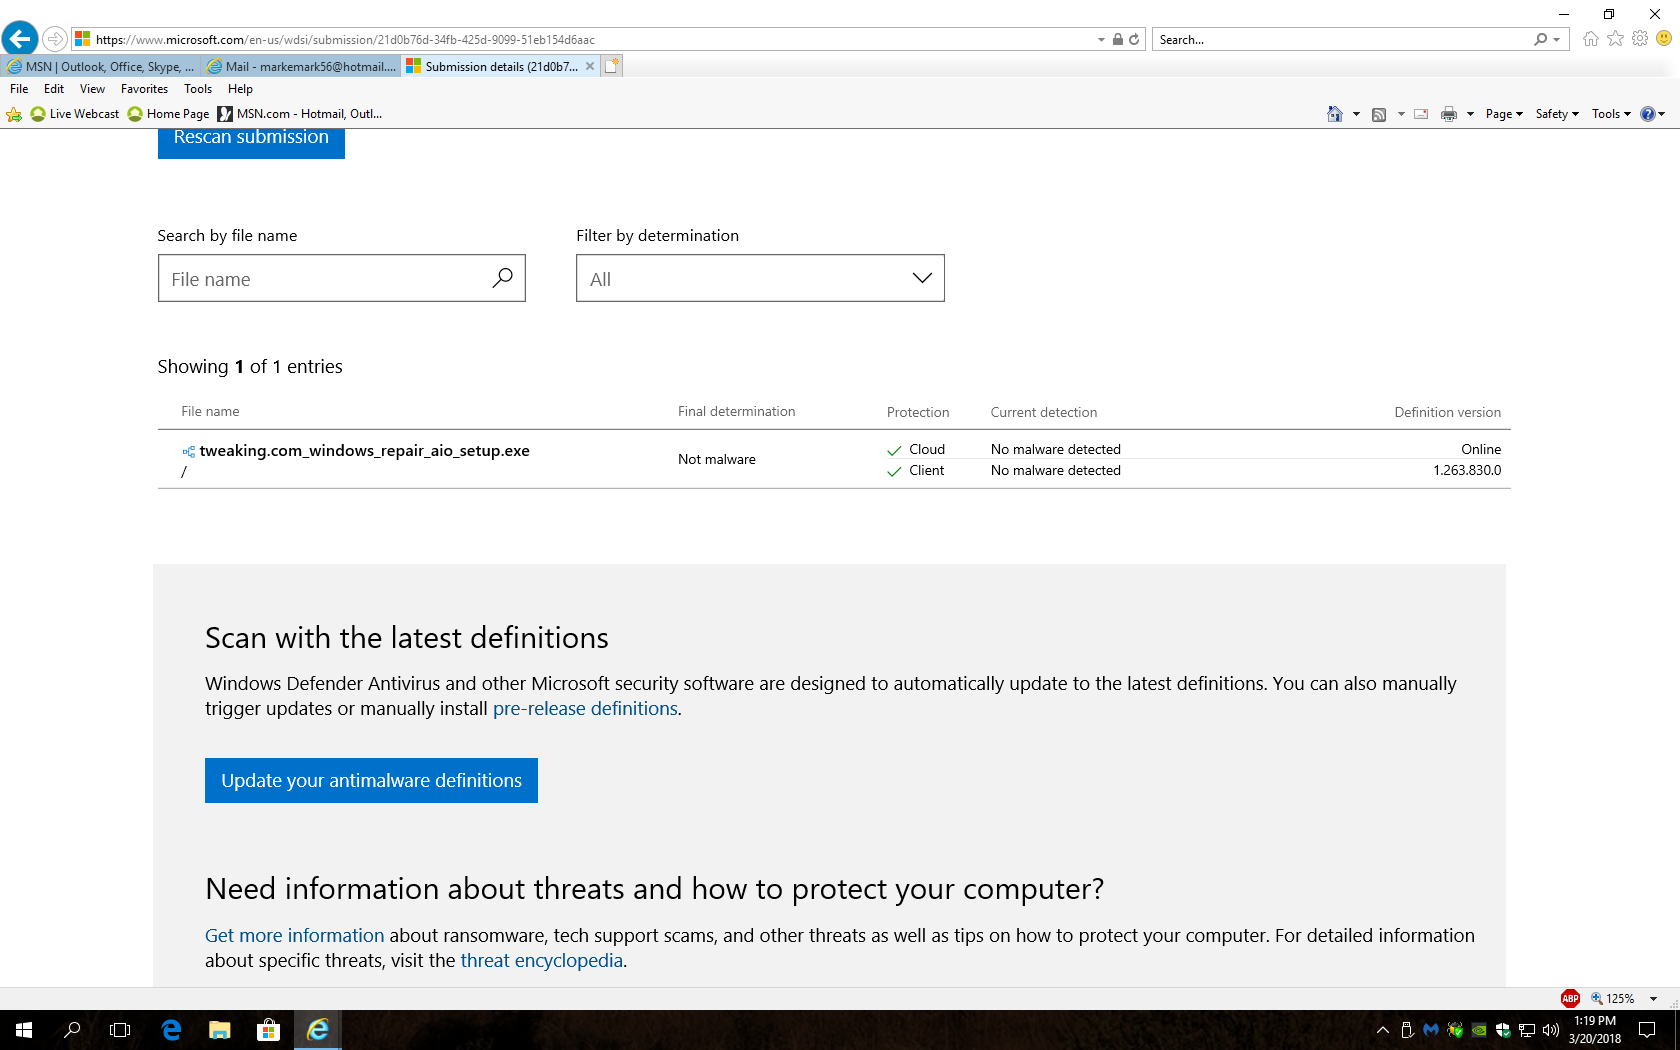The width and height of the screenshot is (1680, 1050).
Task: Open the pre-release definitions link
Action: (x=585, y=709)
